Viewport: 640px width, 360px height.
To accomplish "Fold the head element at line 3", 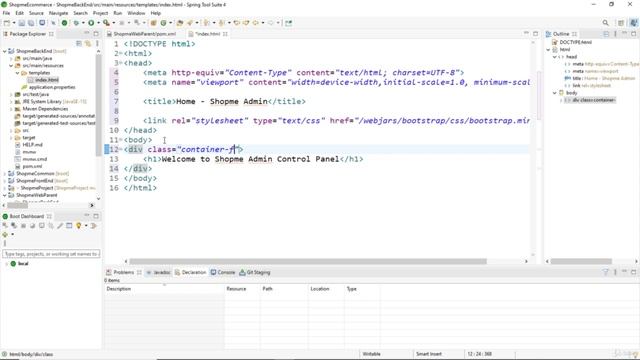I will point(121,63).
